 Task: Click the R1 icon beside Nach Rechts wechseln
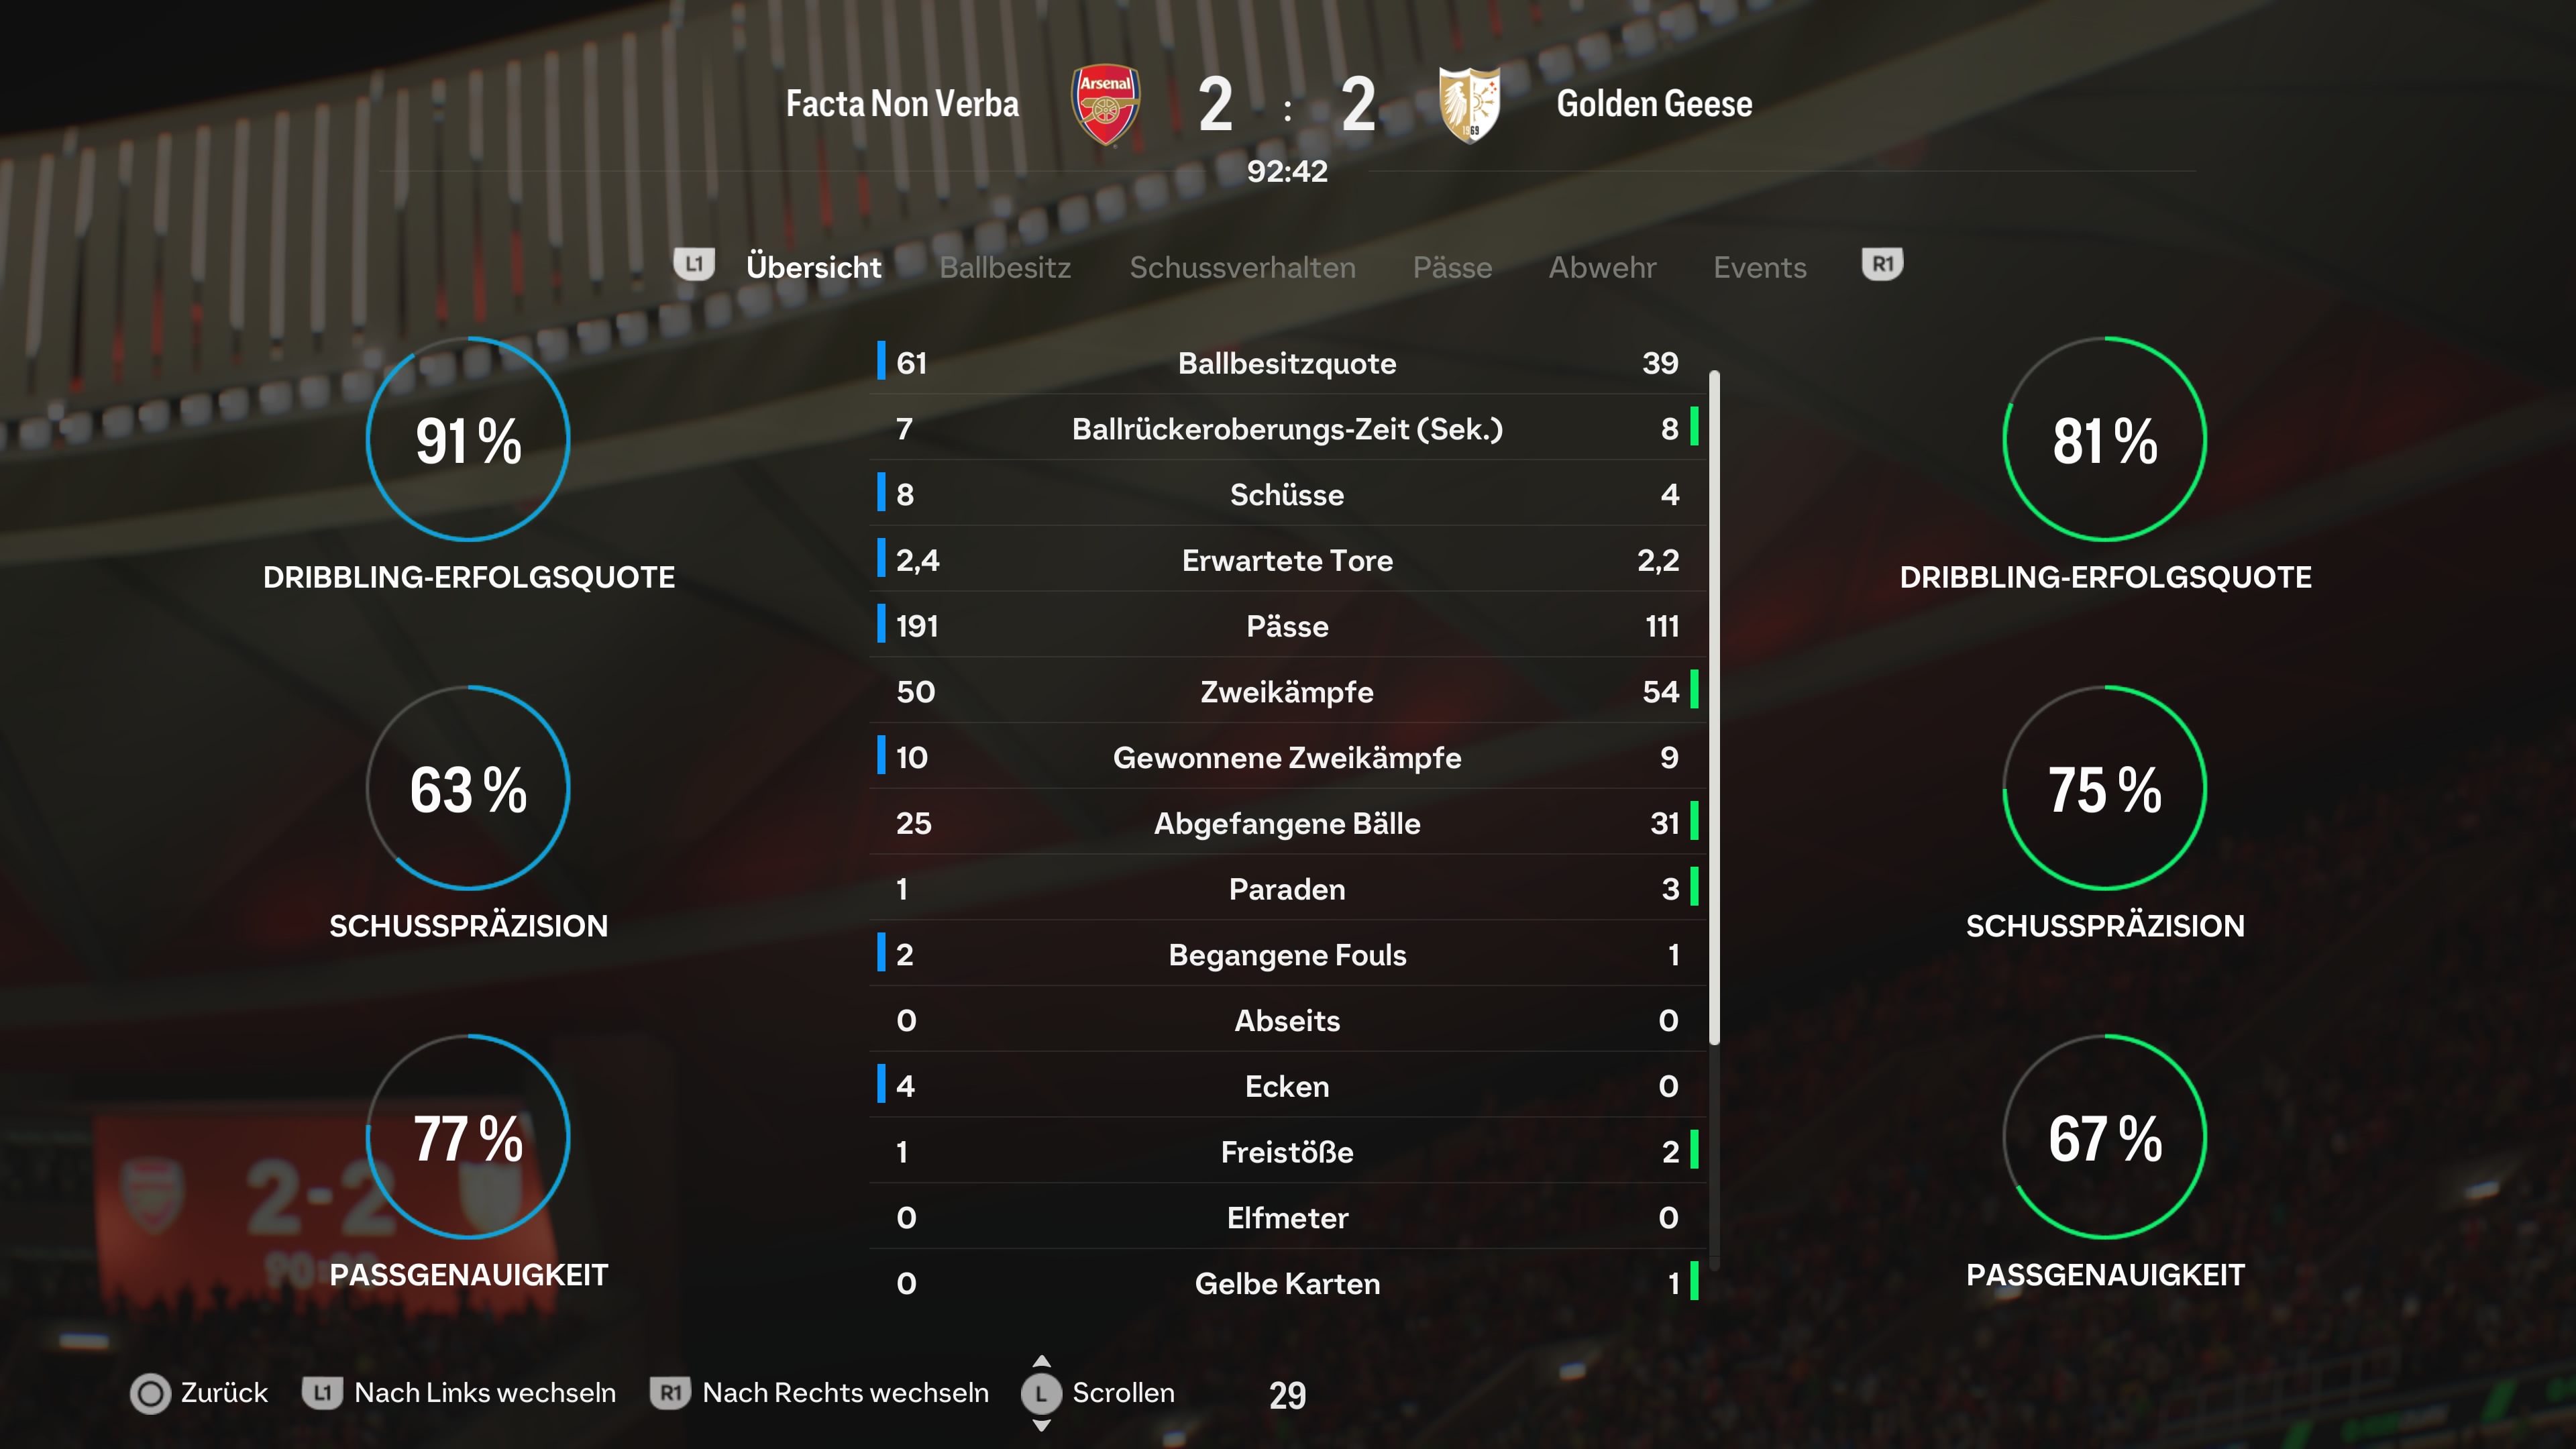[670, 1392]
